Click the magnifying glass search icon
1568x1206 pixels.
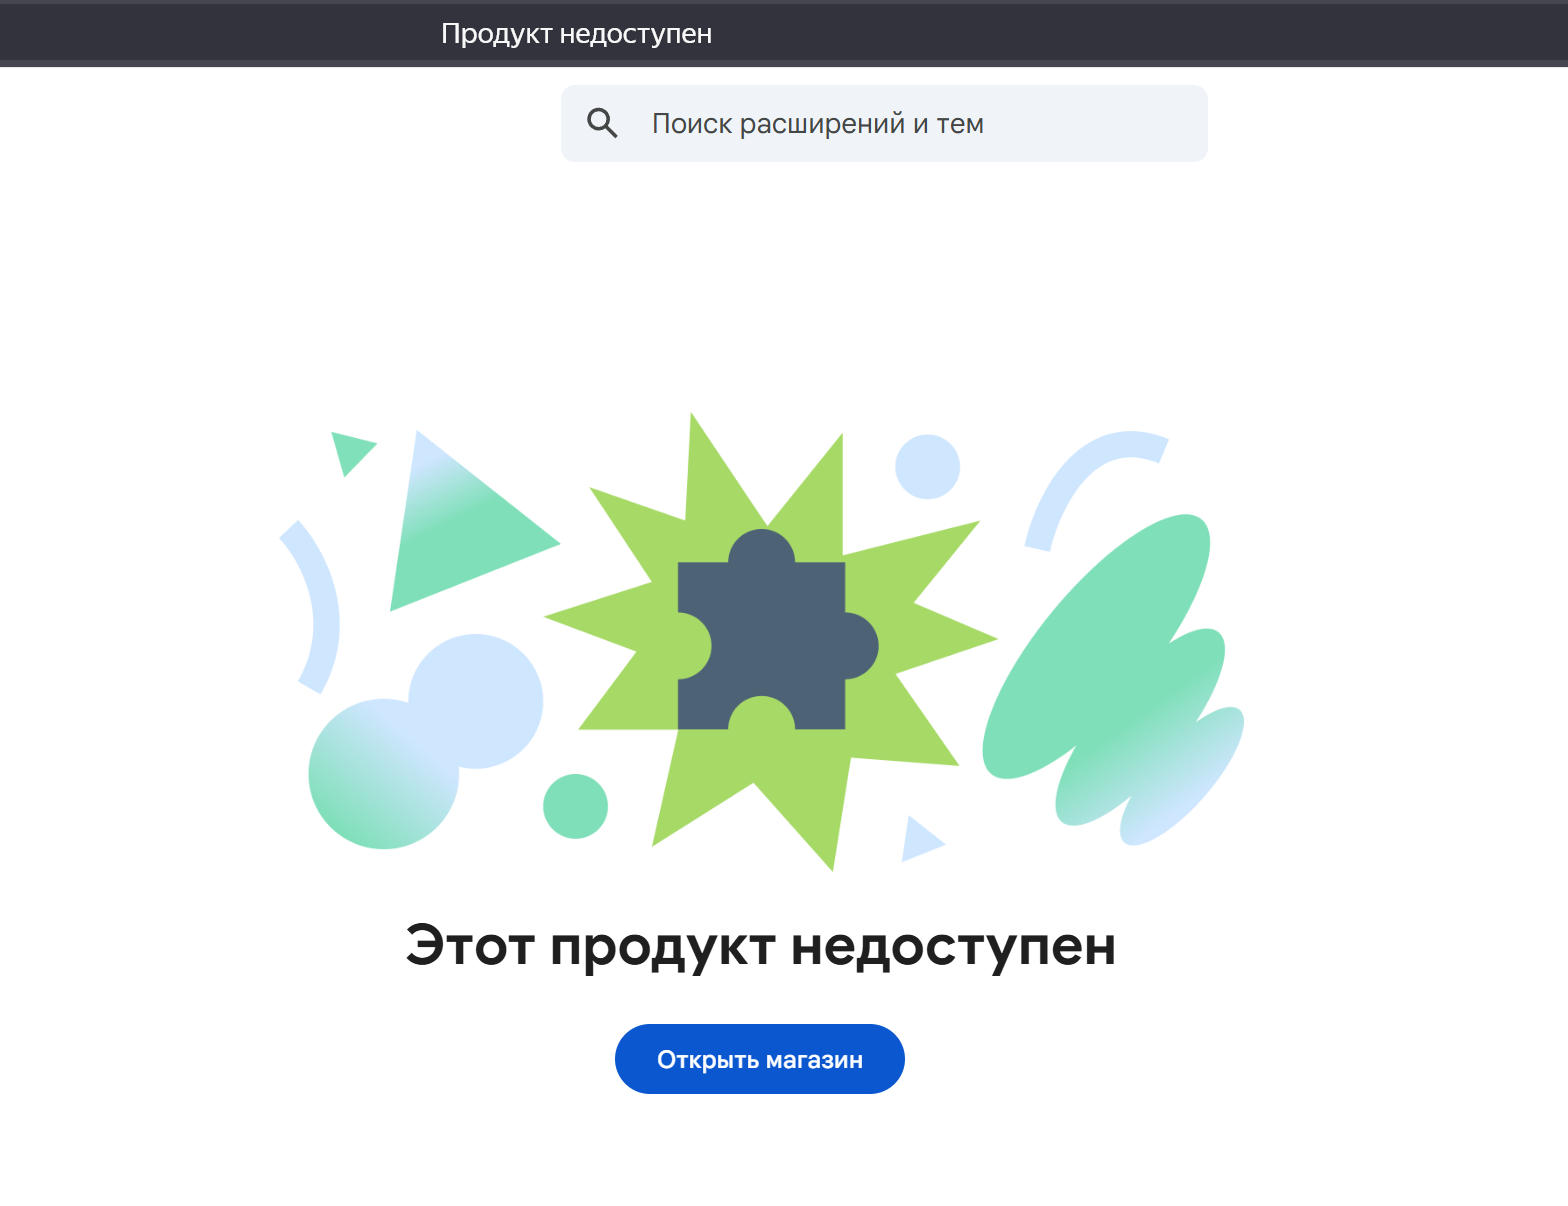coord(602,123)
